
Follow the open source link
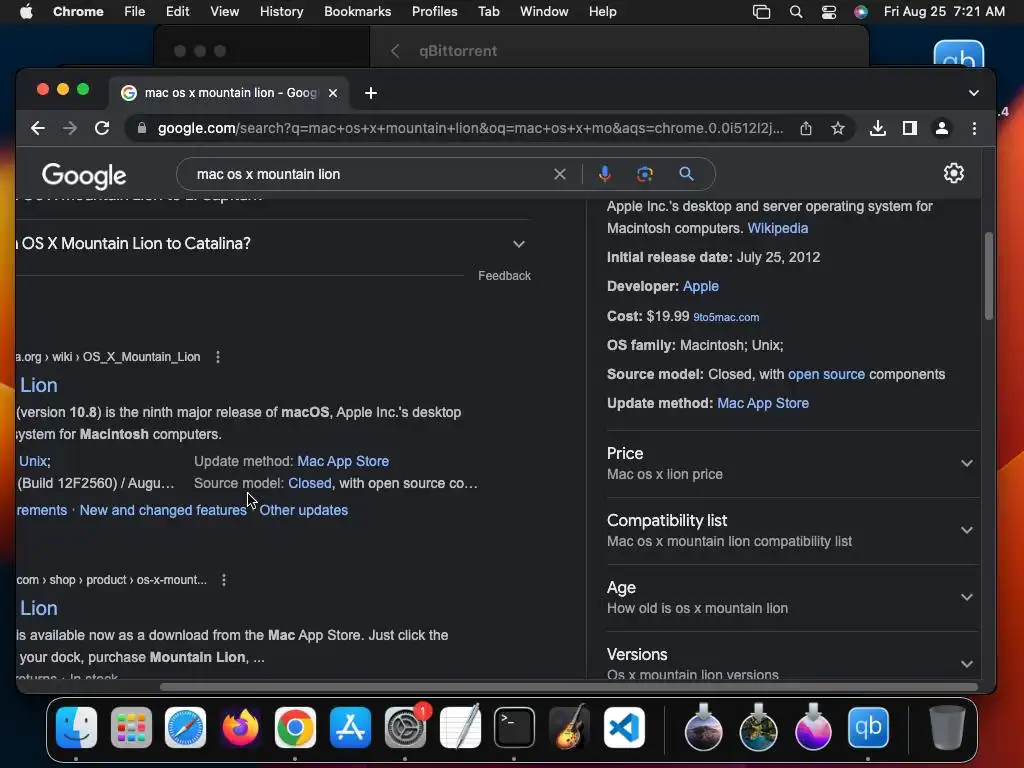coord(826,374)
